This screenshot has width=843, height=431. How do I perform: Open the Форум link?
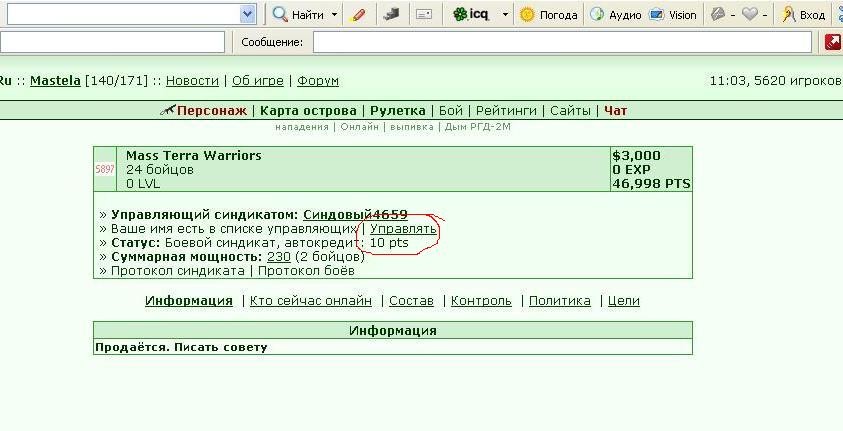(x=318, y=81)
